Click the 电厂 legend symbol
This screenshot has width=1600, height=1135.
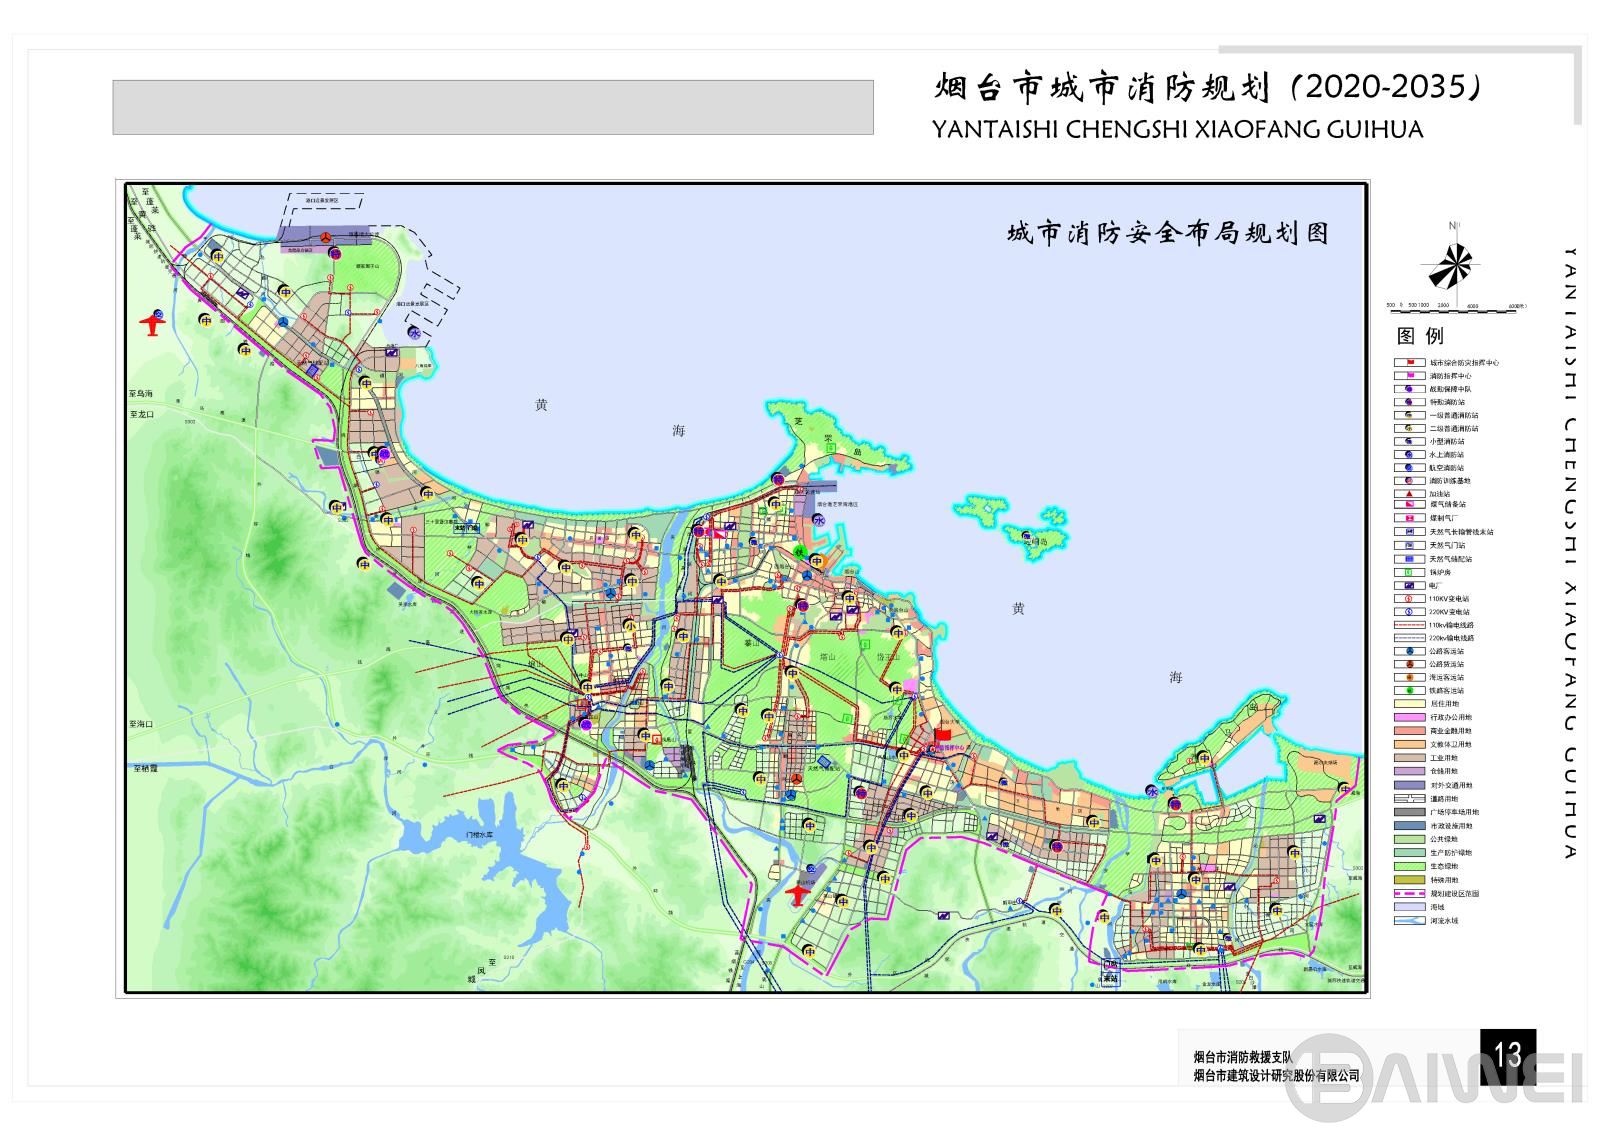pos(1409,585)
